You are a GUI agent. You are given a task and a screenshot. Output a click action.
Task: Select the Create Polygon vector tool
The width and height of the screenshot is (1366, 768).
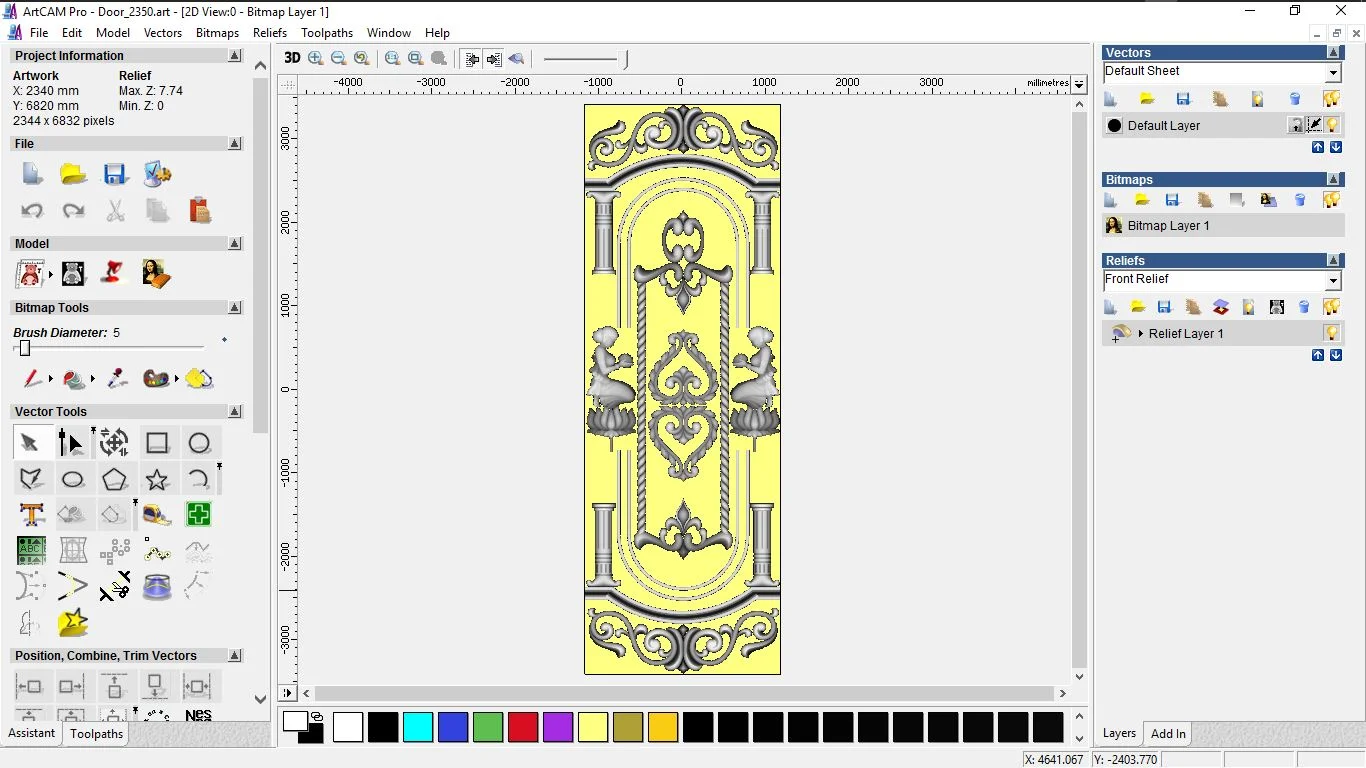pos(115,480)
